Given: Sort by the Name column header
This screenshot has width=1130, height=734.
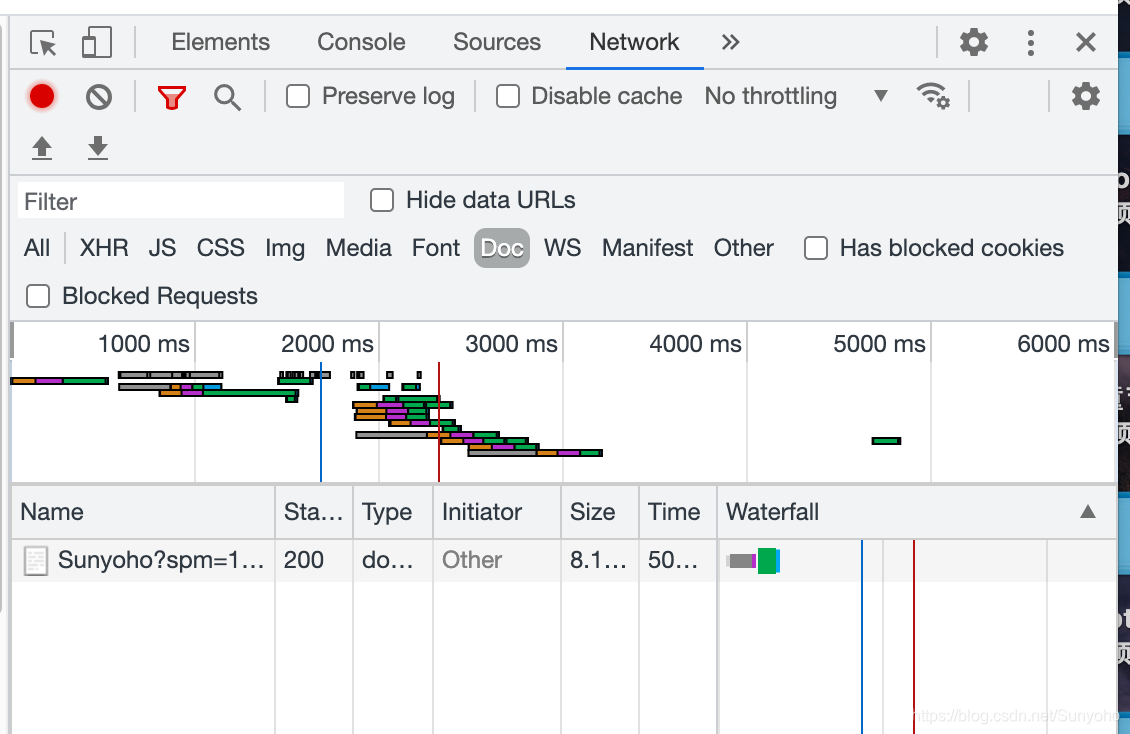Looking at the screenshot, I should point(143,512).
